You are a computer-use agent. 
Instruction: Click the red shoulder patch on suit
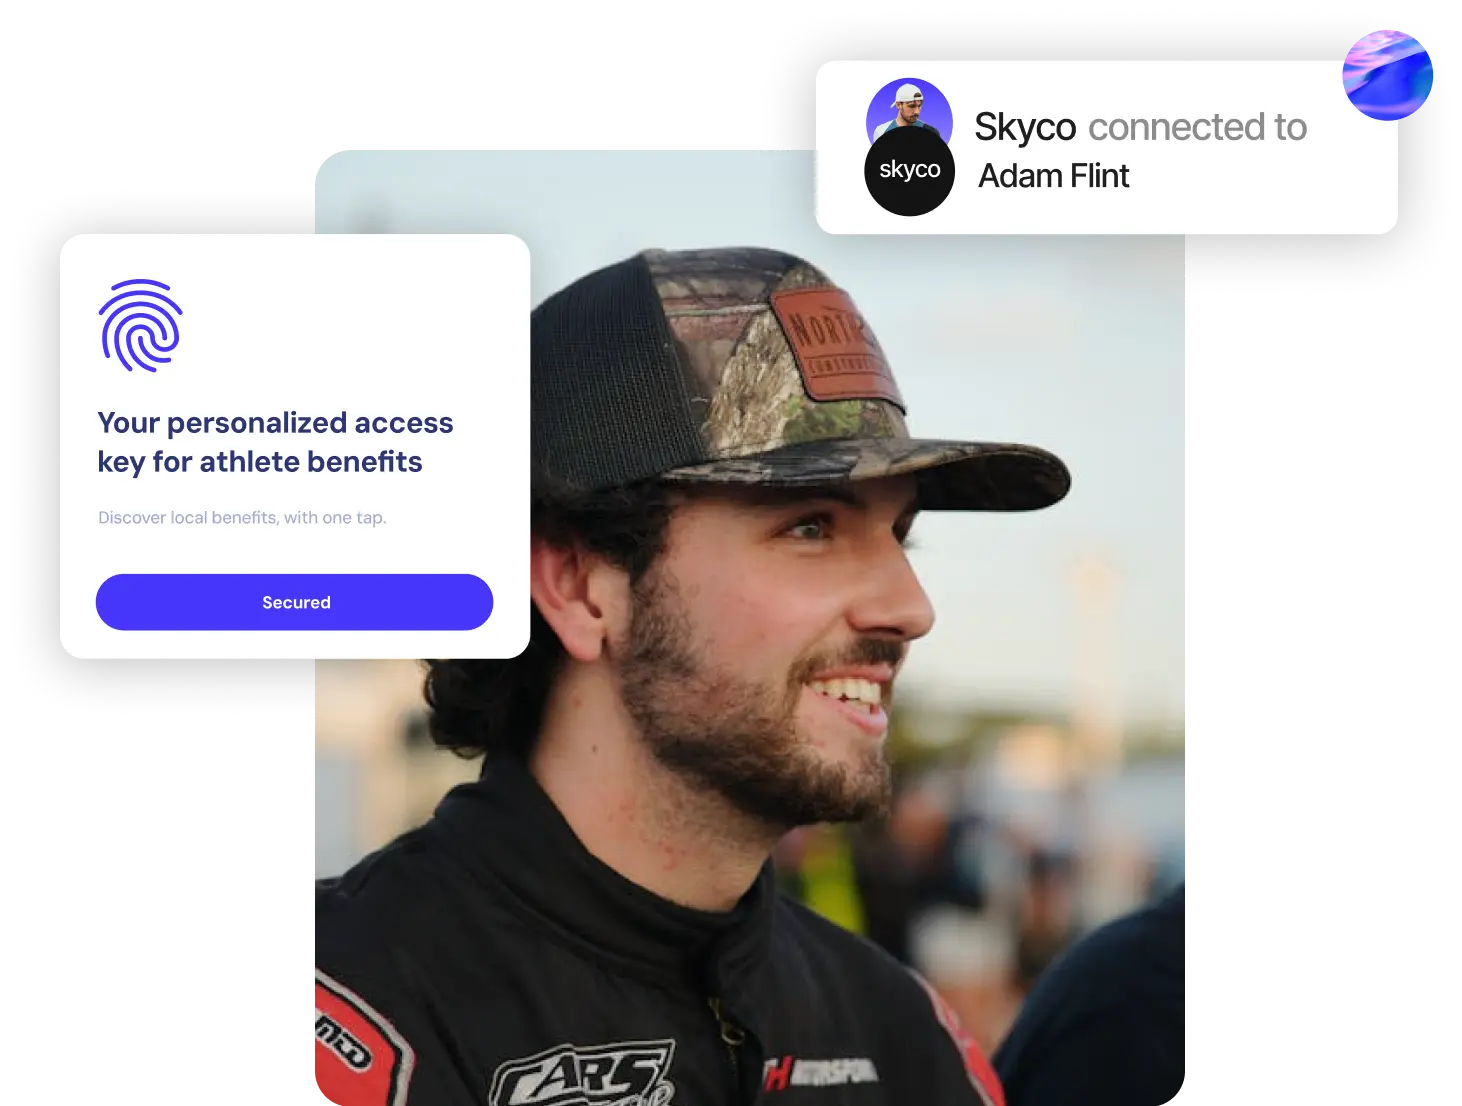point(362,1040)
